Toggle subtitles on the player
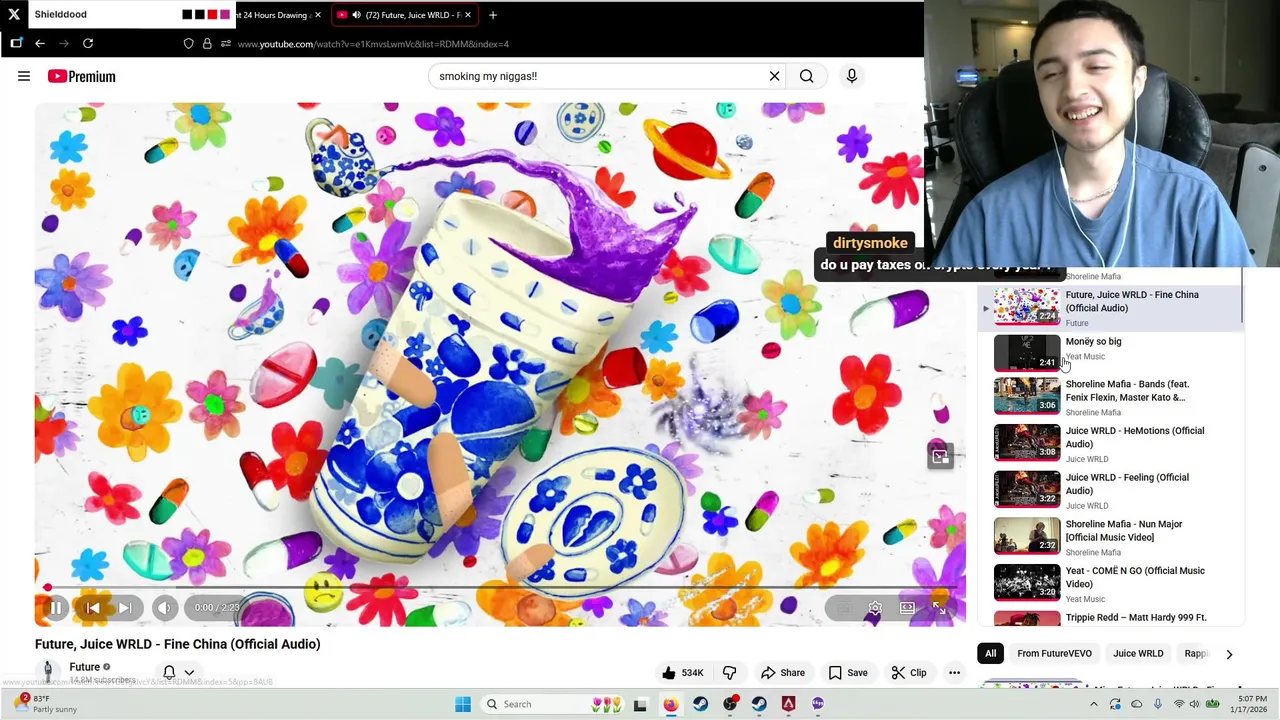The image size is (1280, 720). [844, 607]
